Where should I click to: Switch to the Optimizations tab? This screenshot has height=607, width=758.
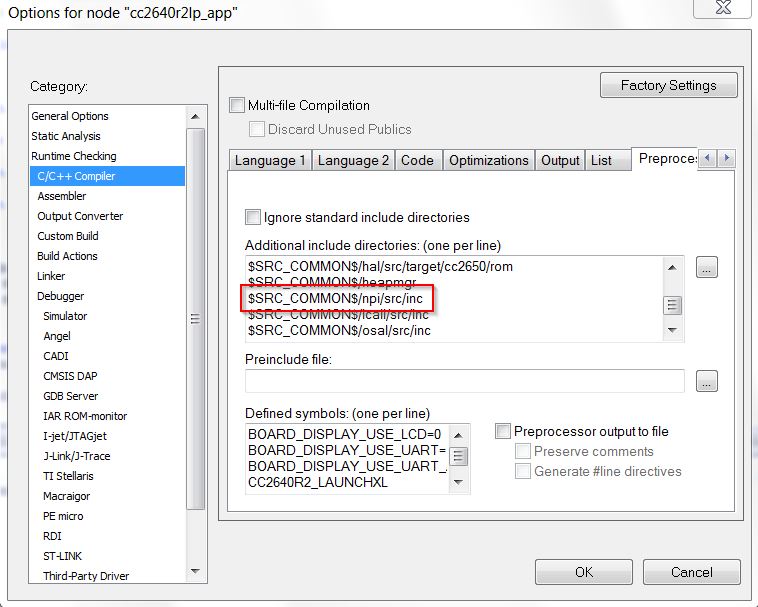click(x=488, y=160)
